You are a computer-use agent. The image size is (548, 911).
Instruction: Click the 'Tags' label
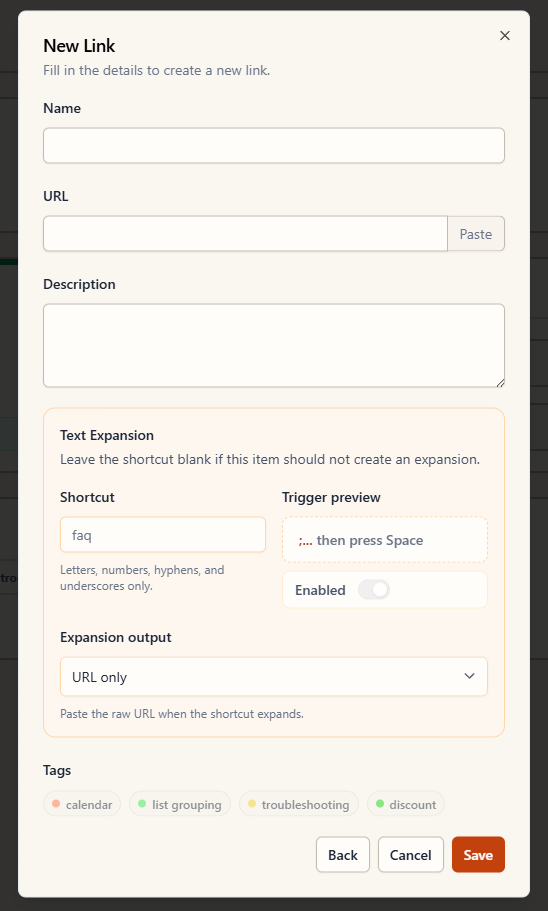pos(57,770)
